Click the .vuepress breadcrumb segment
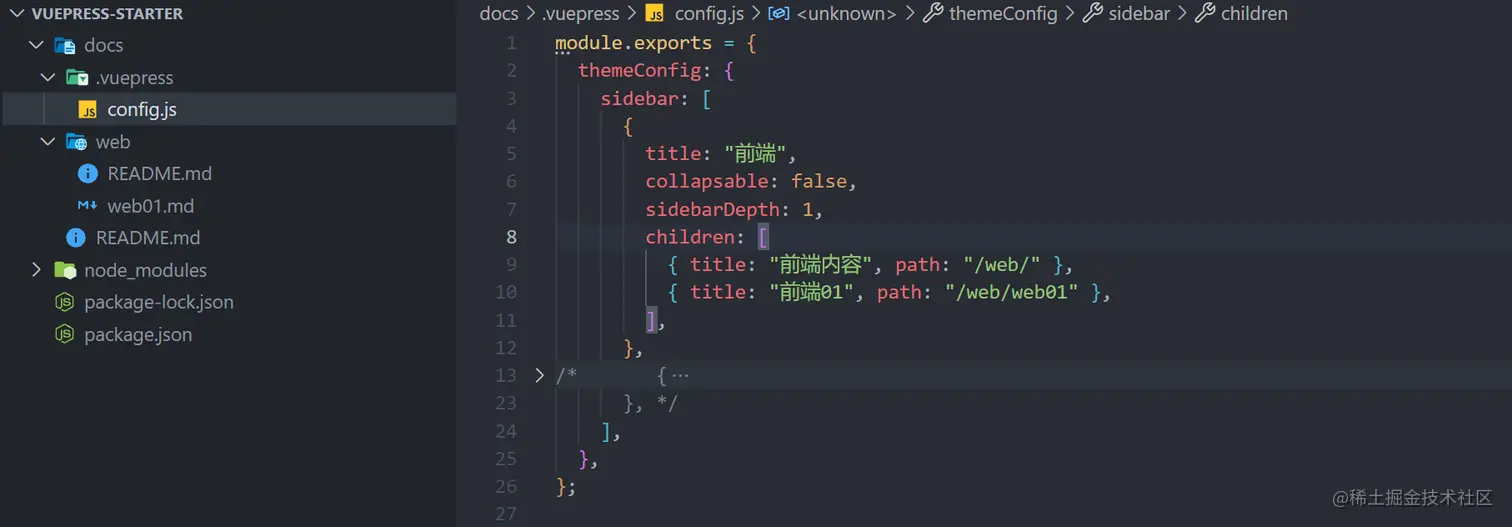The image size is (1512, 527). (x=580, y=13)
